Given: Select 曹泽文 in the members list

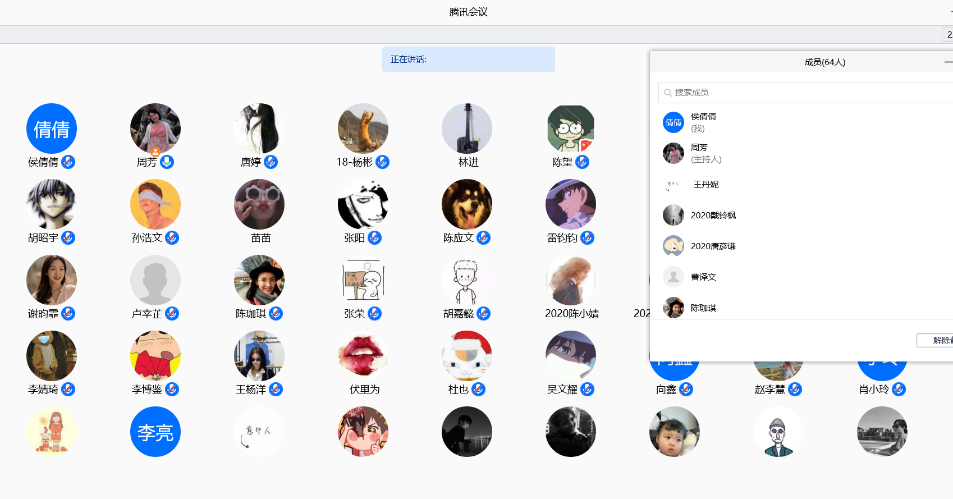Looking at the screenshot, I should [x=704, y=277].
